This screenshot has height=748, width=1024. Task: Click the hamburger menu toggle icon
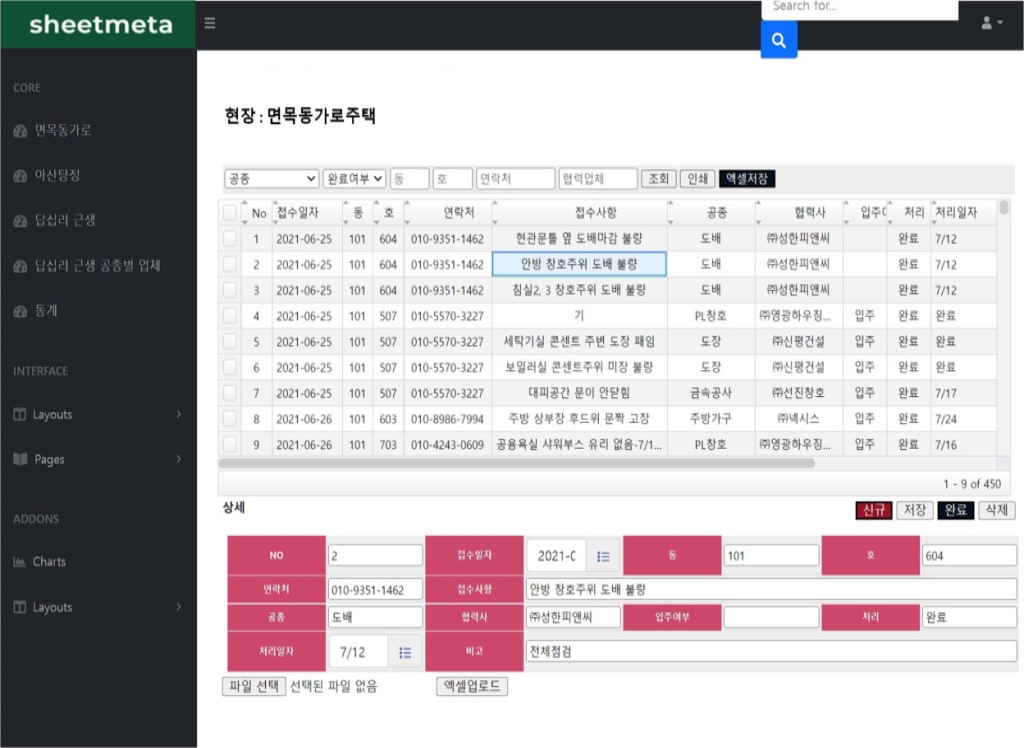point(210,24)
